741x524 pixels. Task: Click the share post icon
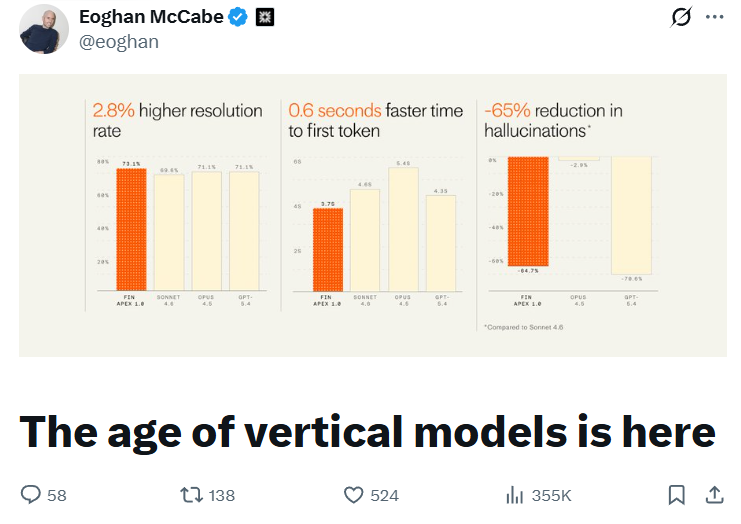(714, 495)
